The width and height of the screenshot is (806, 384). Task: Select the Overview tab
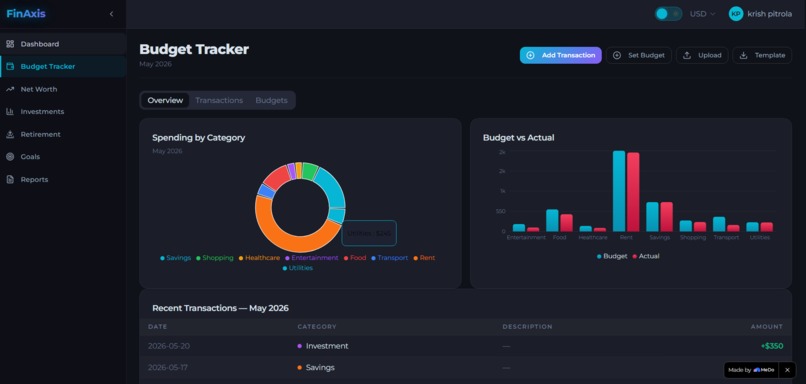coord(165,100)
